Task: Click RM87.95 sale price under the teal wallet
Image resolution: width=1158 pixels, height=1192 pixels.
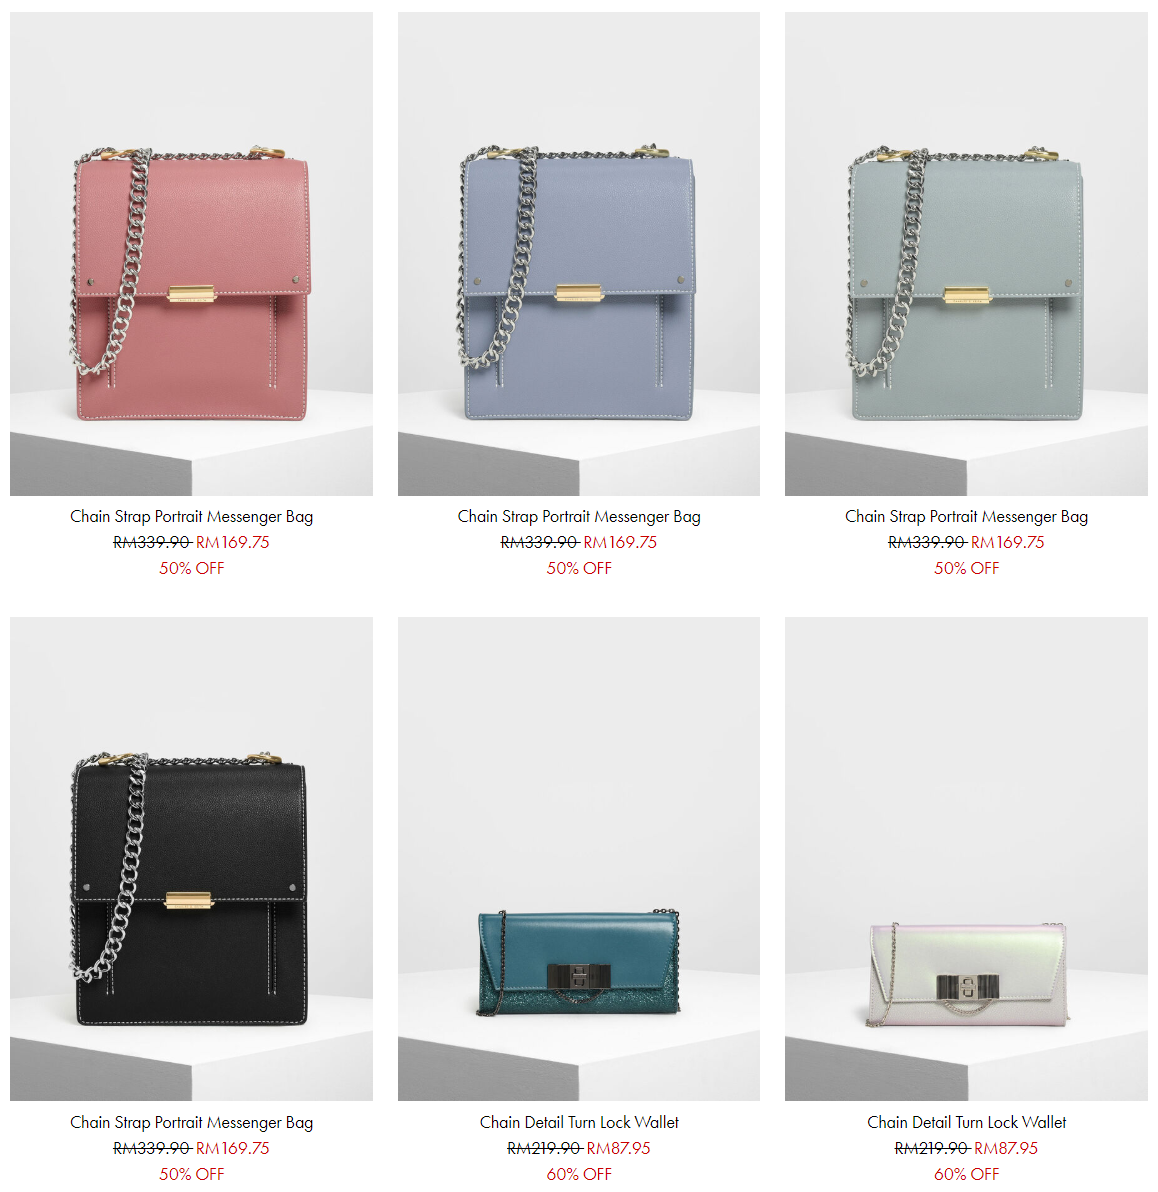Action: tap(618, 1148)
